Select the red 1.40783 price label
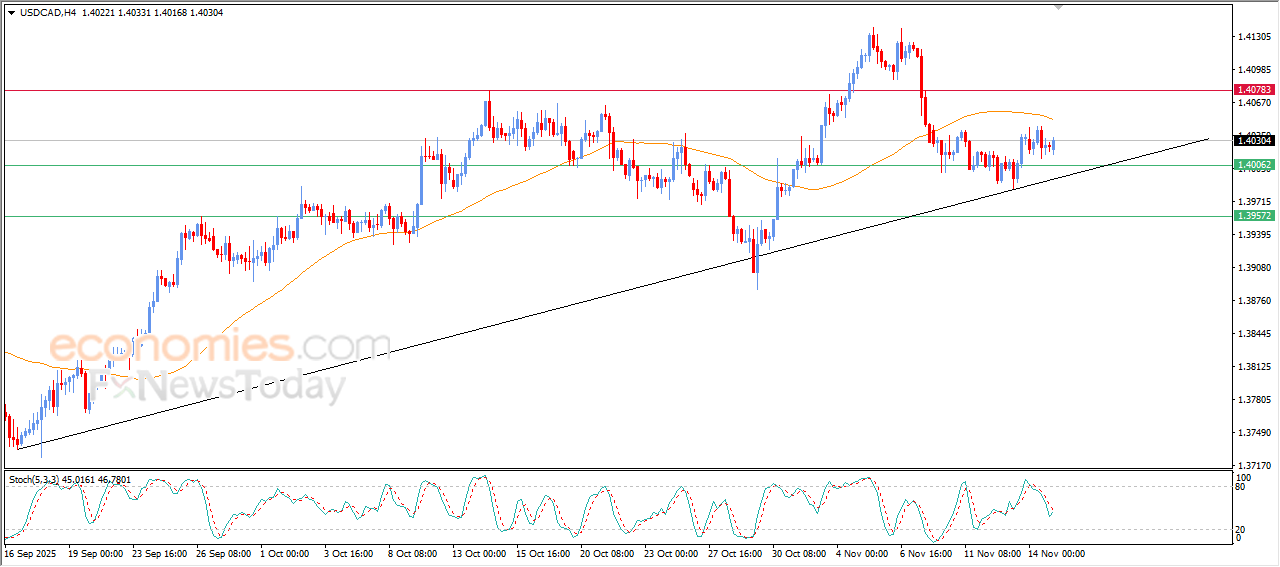Image resolution: width=1280 pixels, height=567 pixels. [x=1255, y=90]
